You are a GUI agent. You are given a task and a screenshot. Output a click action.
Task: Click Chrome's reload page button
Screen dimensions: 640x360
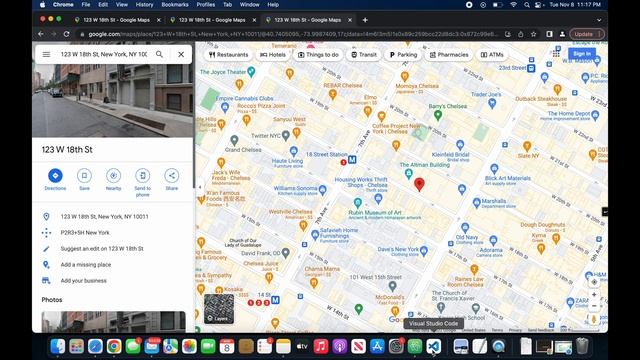(67, 34)
